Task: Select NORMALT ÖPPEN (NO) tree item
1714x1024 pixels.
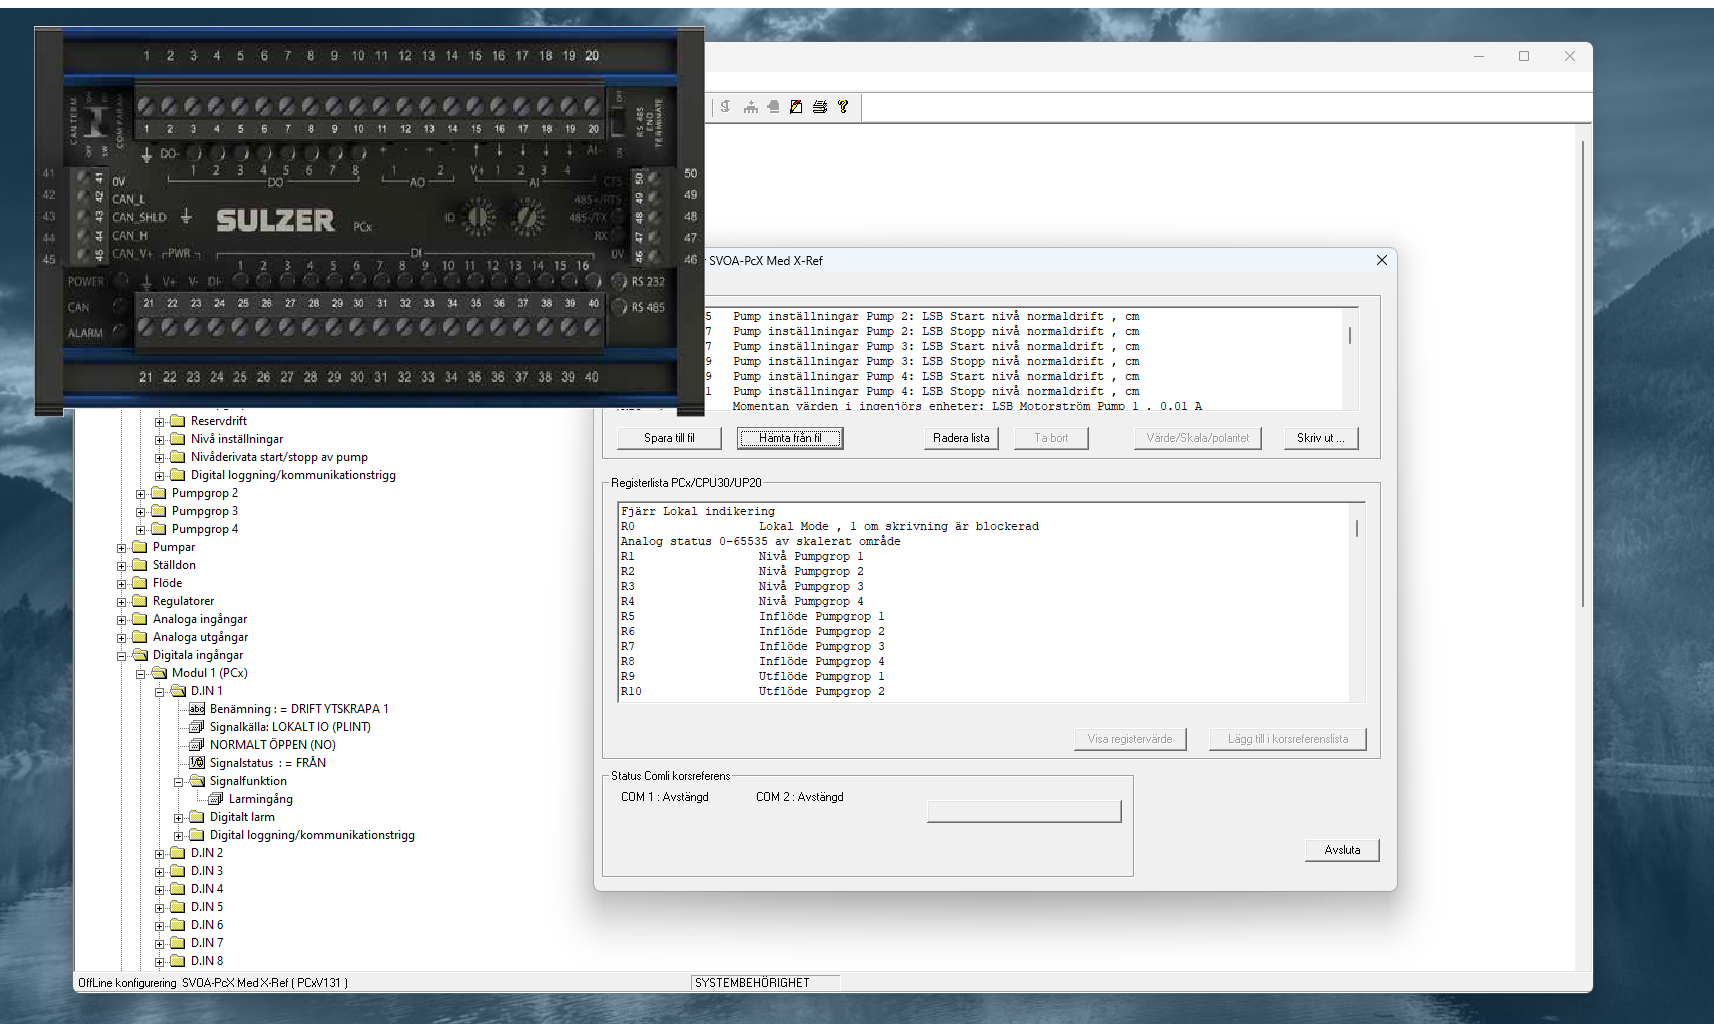Action: pos(272,745)
